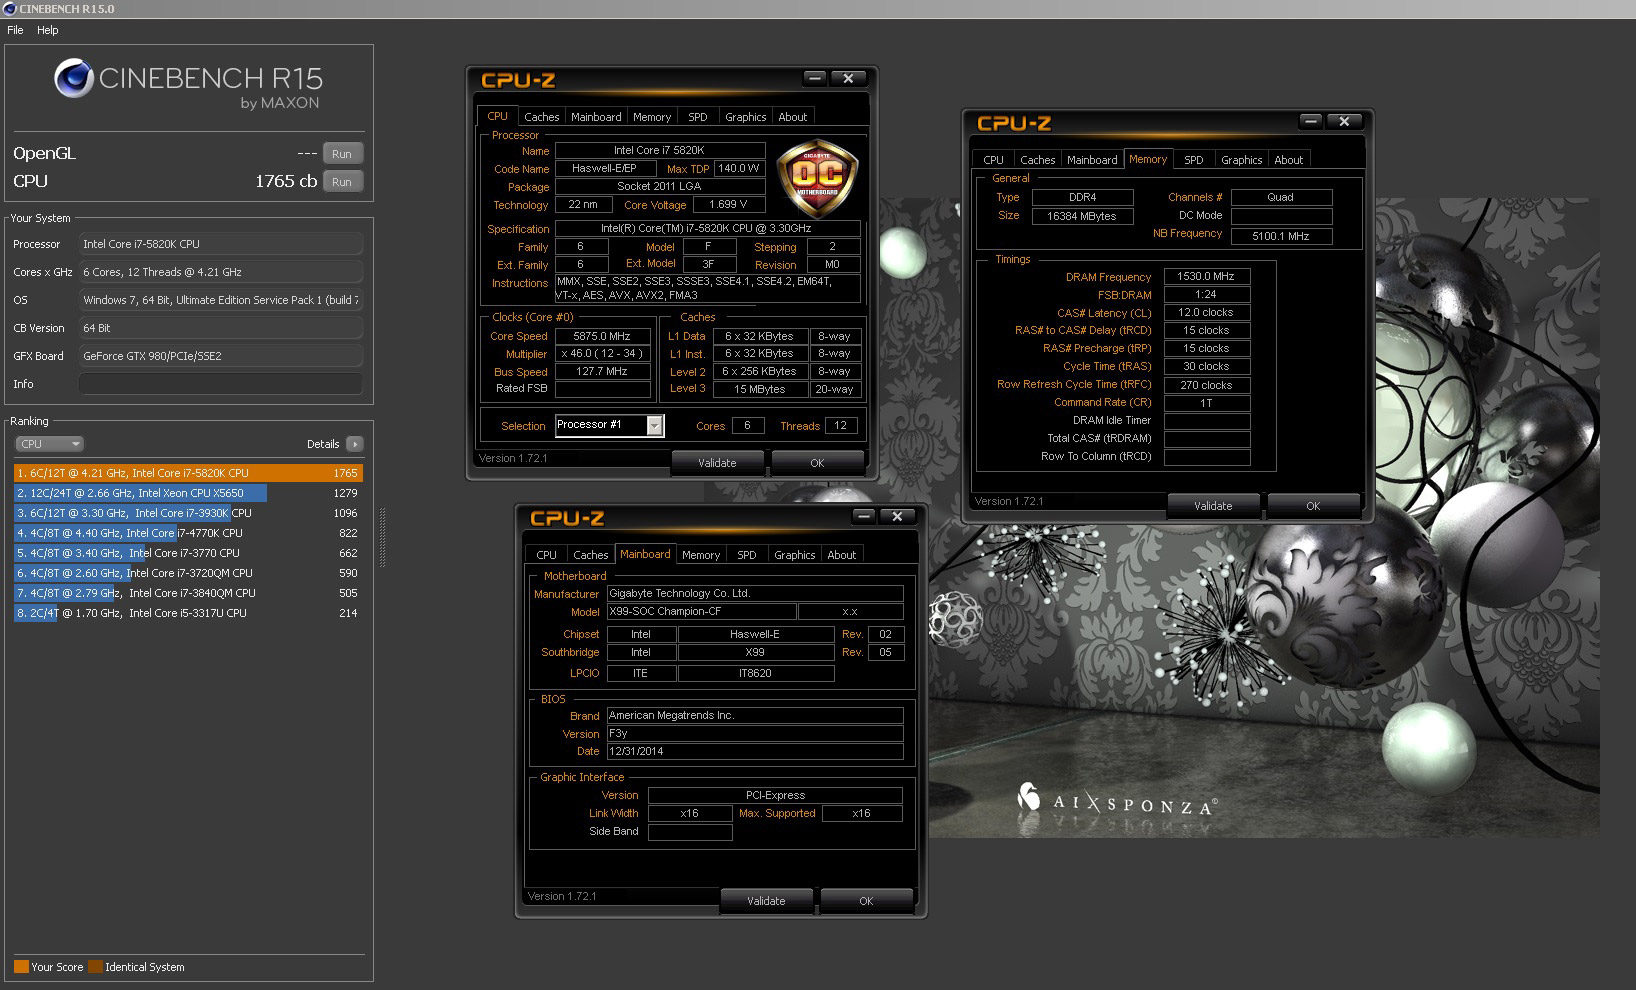This screenshot has width=1636, height=990.
Task: Open the CPU ranking type dropdown
Action: tap(49, 444)
